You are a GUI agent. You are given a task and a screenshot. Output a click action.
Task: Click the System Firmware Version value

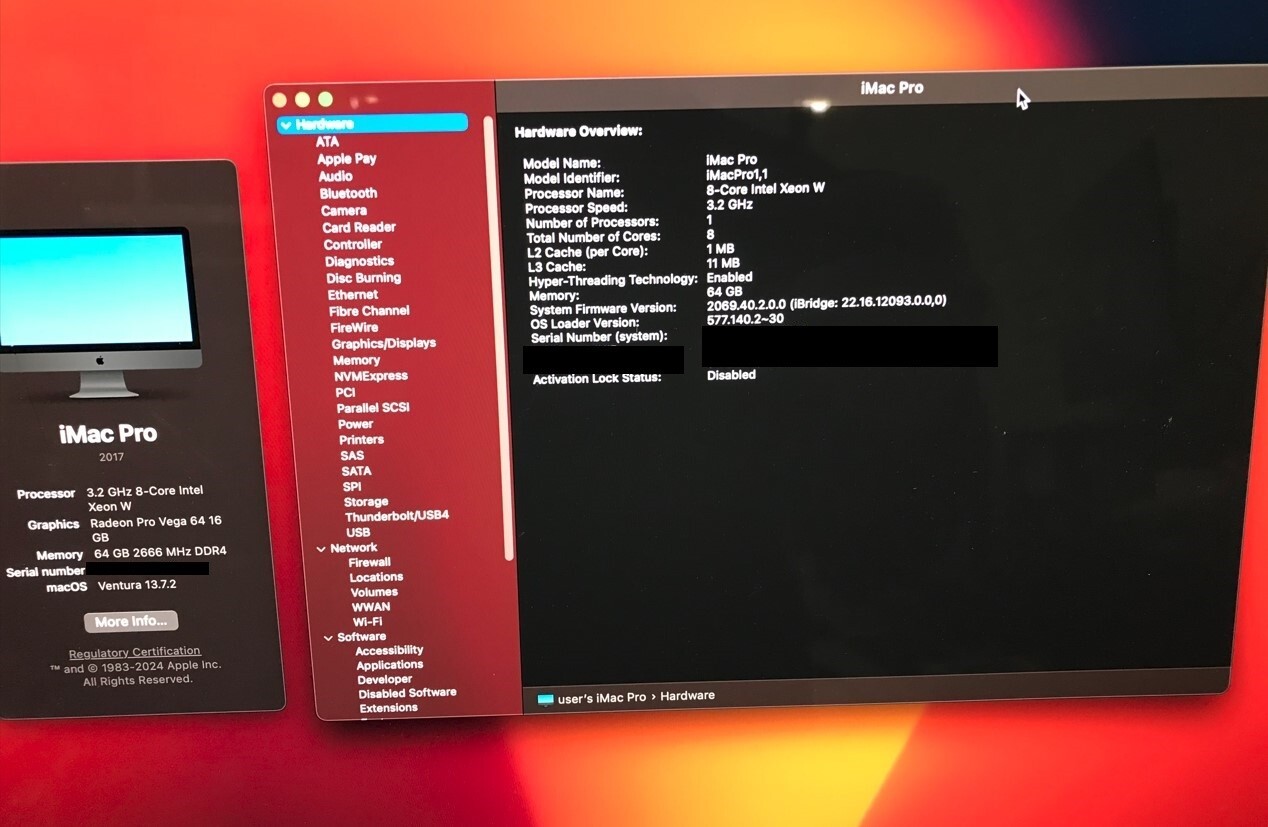click(826, 303)
